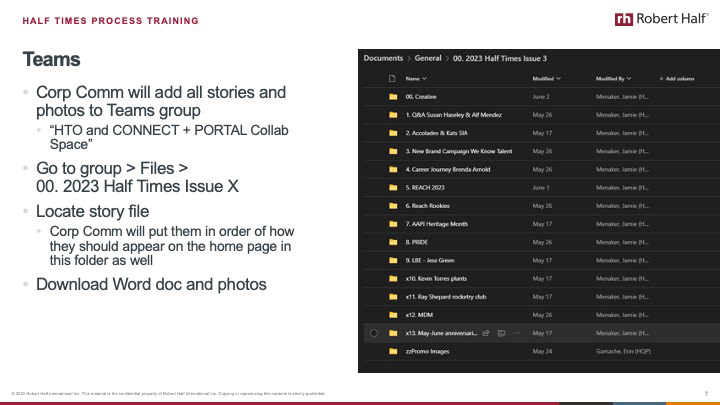Screen dimensions: 720x405
Task: Open the 1. Q&A Susan Haseley & Alf Mendez folder
Action: (453, 115)
